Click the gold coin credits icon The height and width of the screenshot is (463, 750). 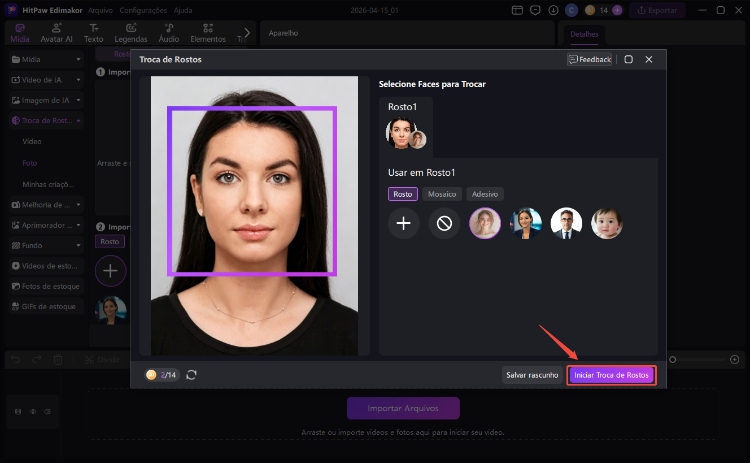click(x=151, y=374)
